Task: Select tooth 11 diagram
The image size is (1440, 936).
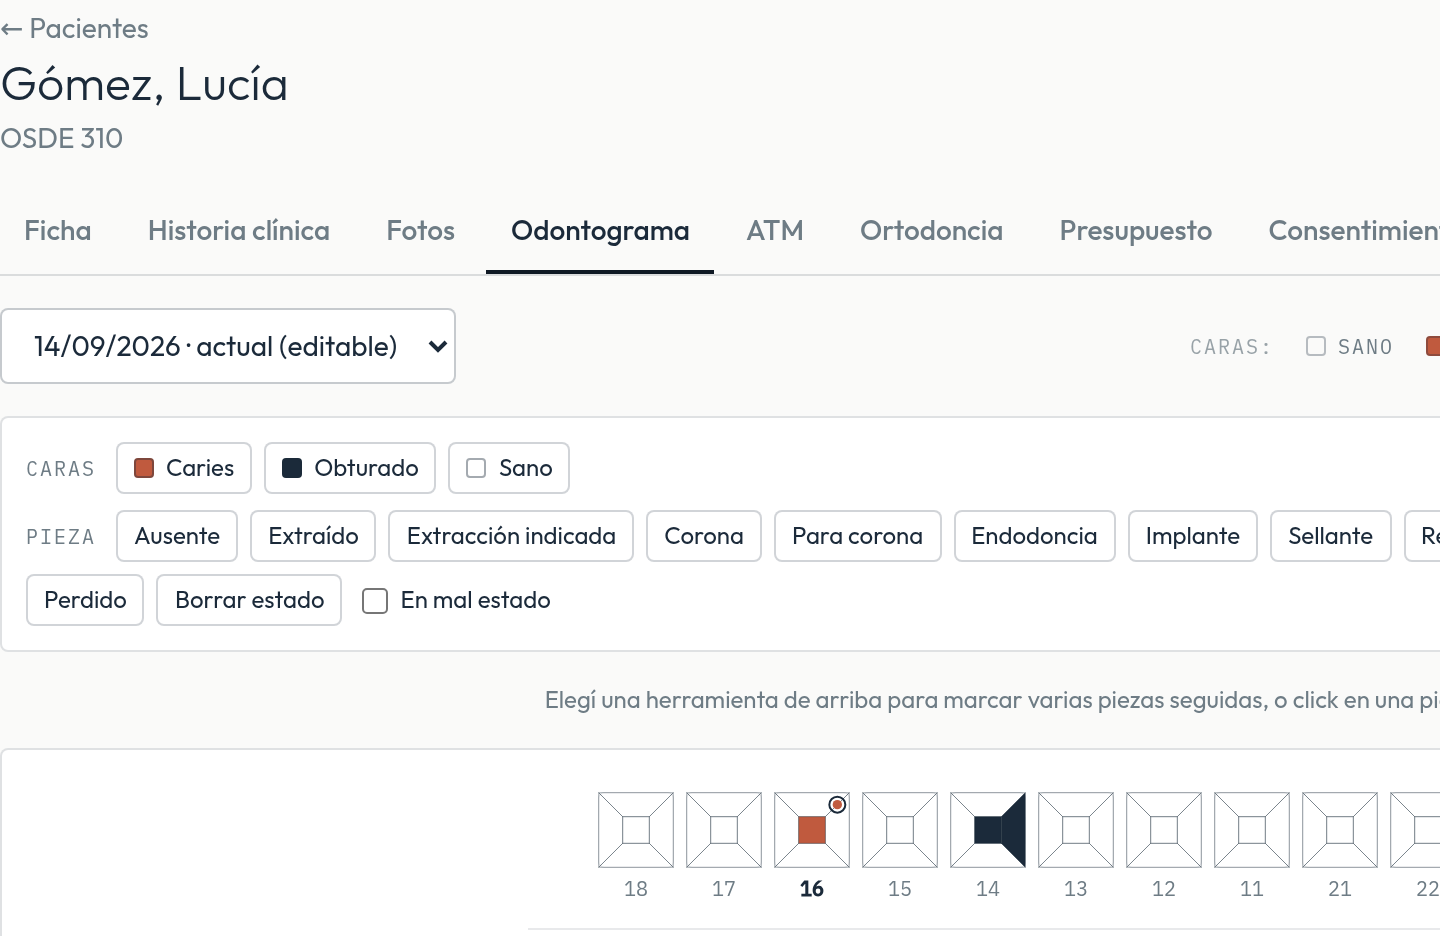Action: [1252, 830]
